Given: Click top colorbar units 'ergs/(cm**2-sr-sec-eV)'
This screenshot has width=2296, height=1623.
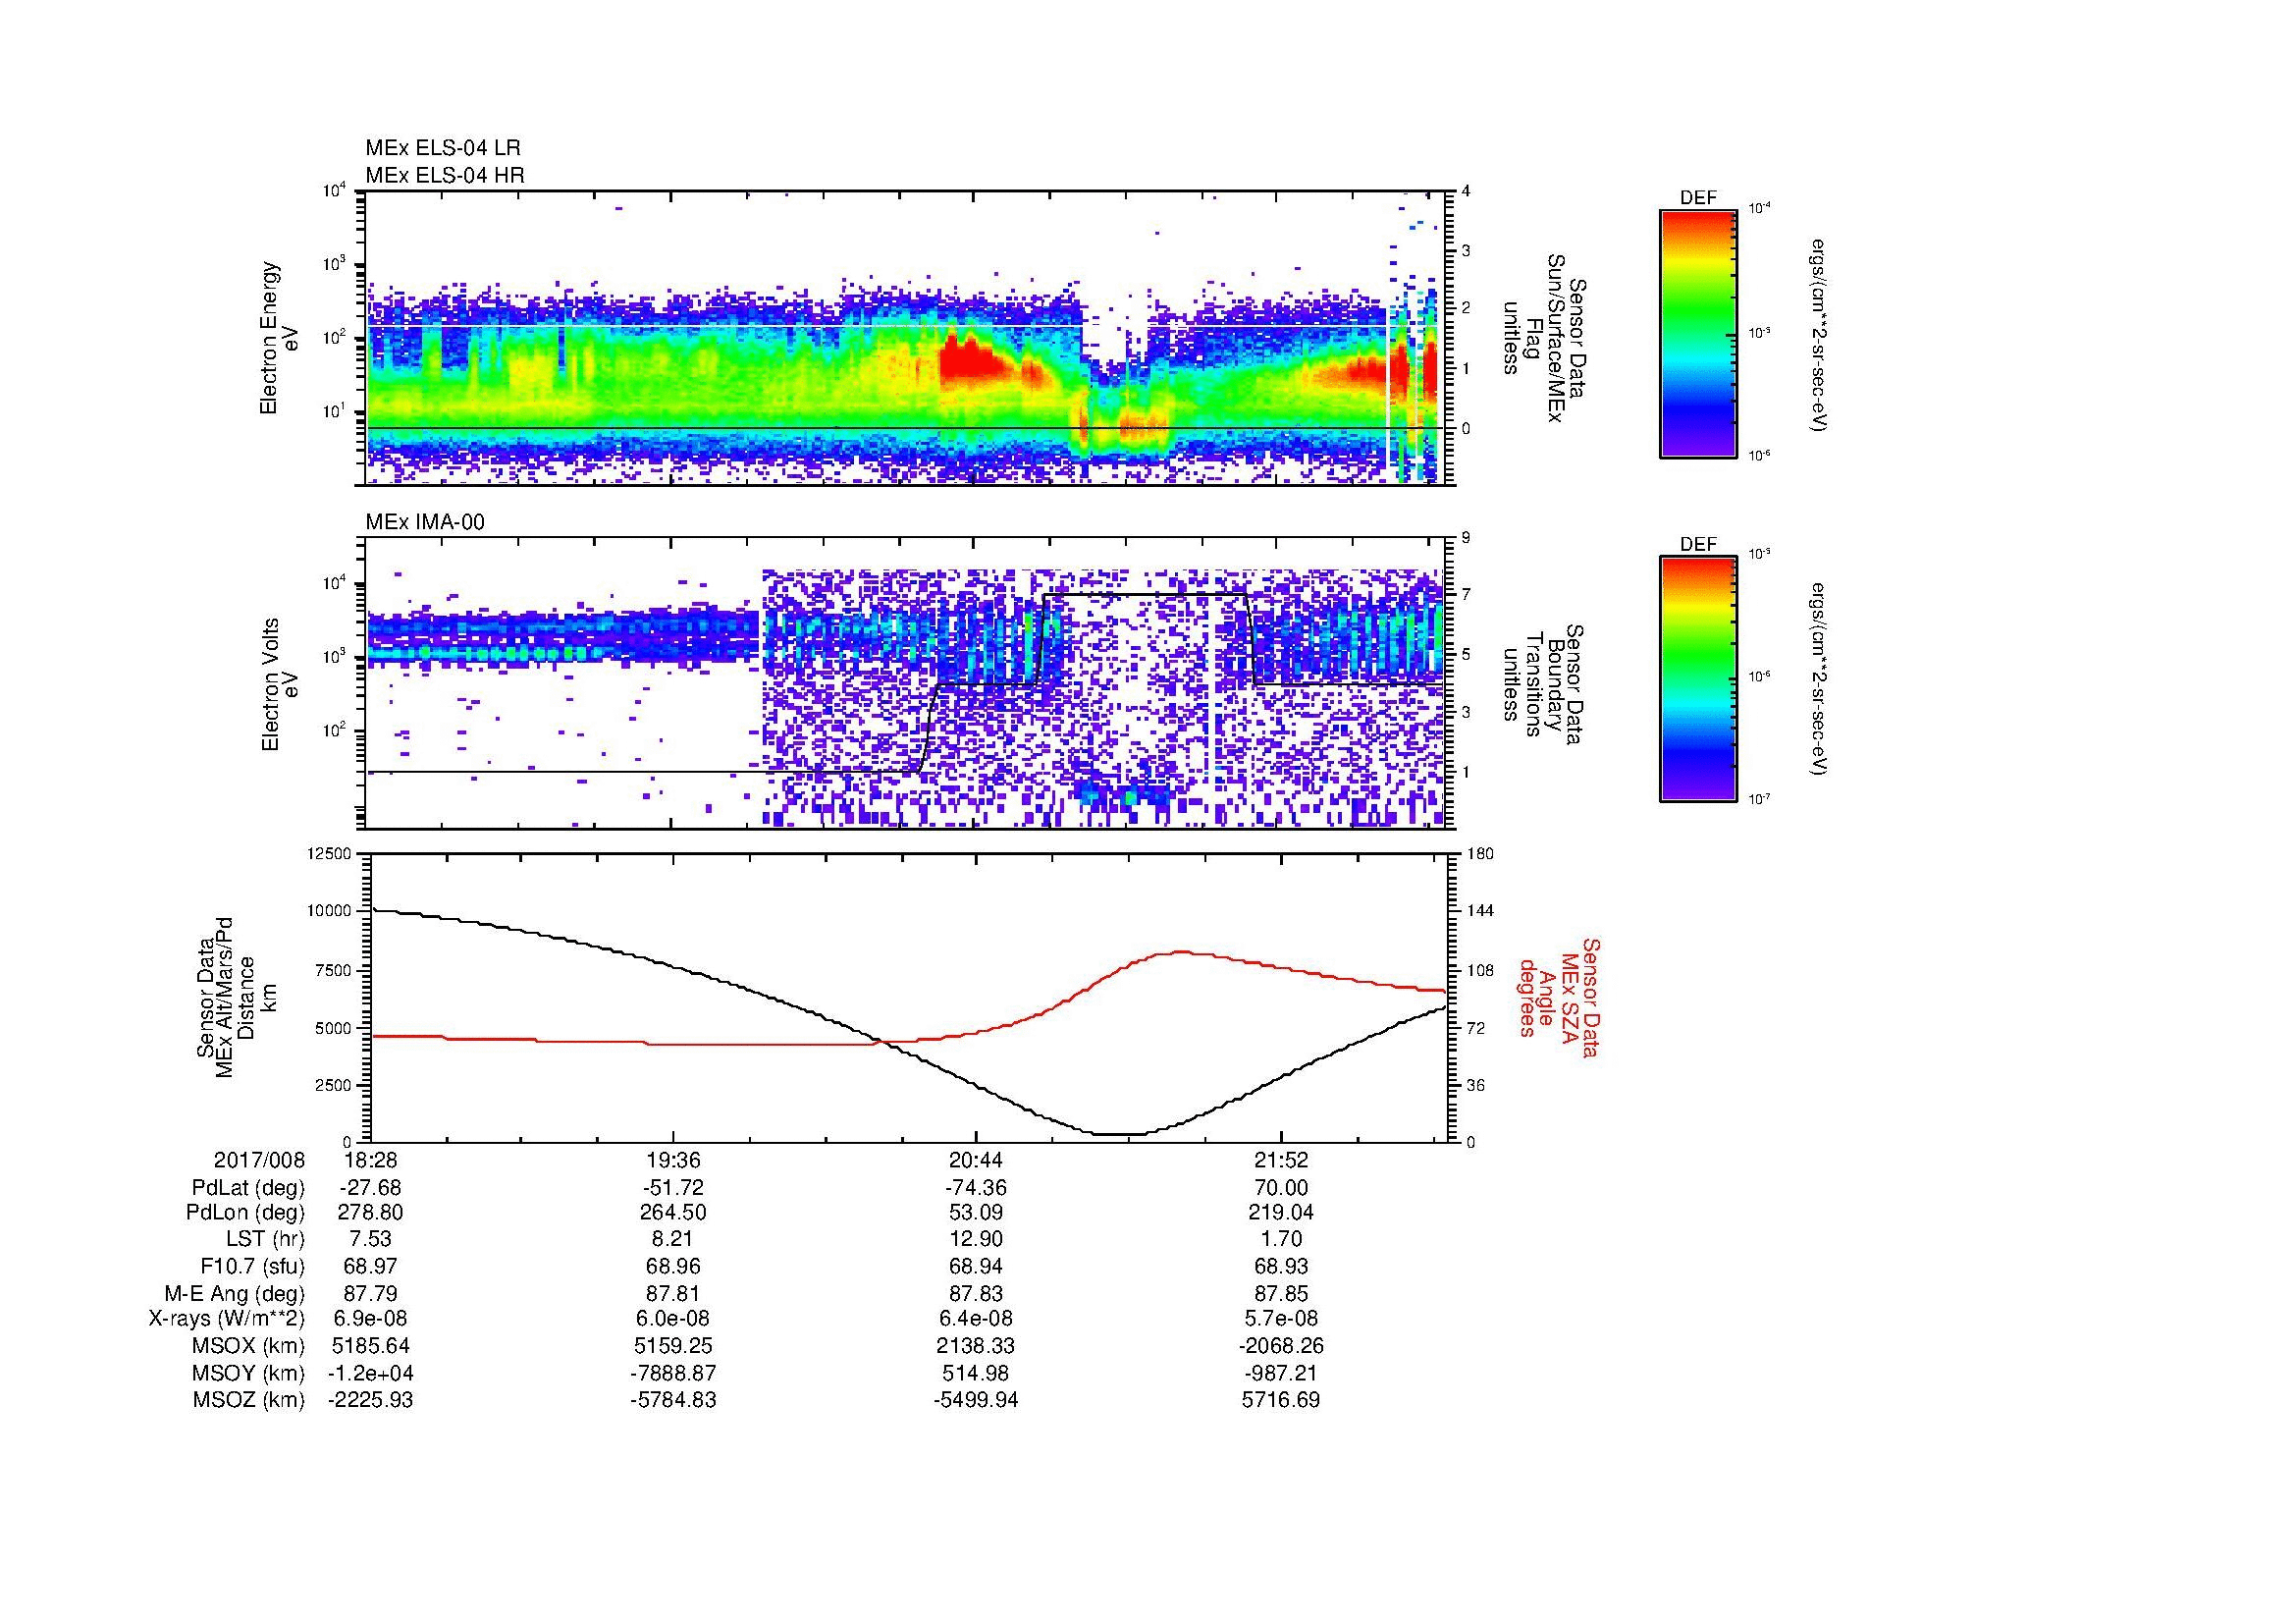Looking at the screenshot, I should point(1821,335).
